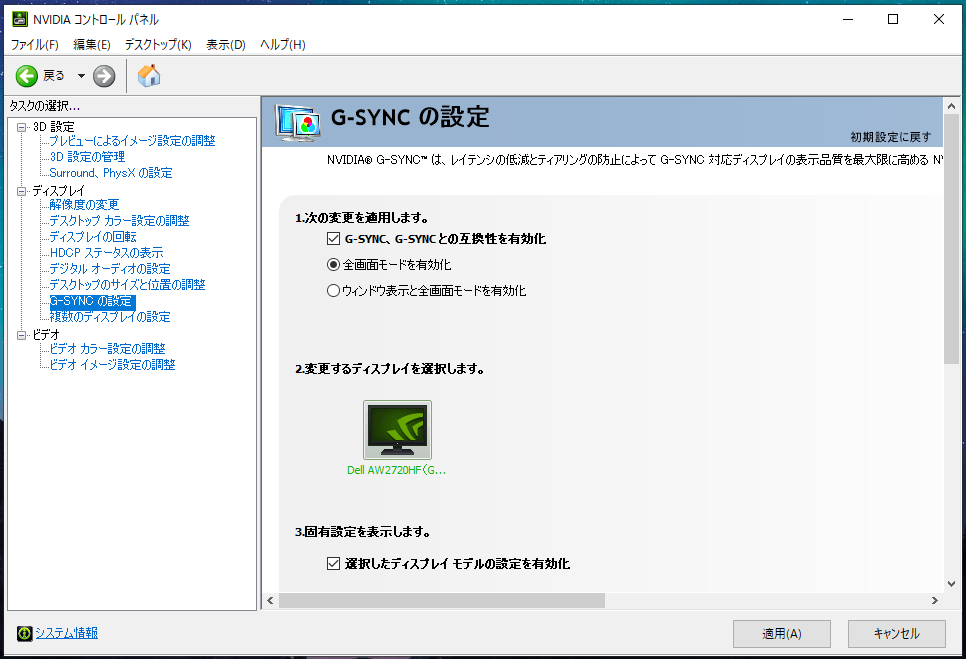
Task: Click the vertical scrollbar thumb
Action: pos(951,238)
